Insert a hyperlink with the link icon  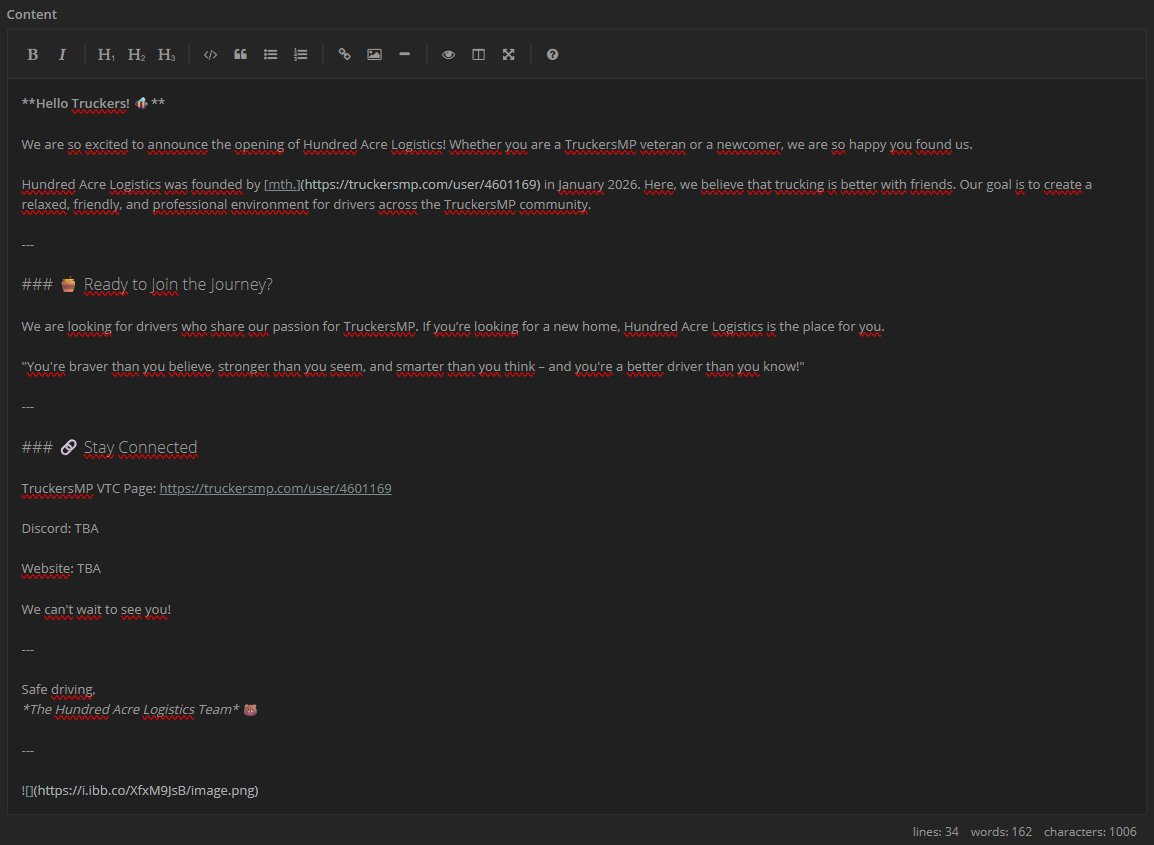344,54
